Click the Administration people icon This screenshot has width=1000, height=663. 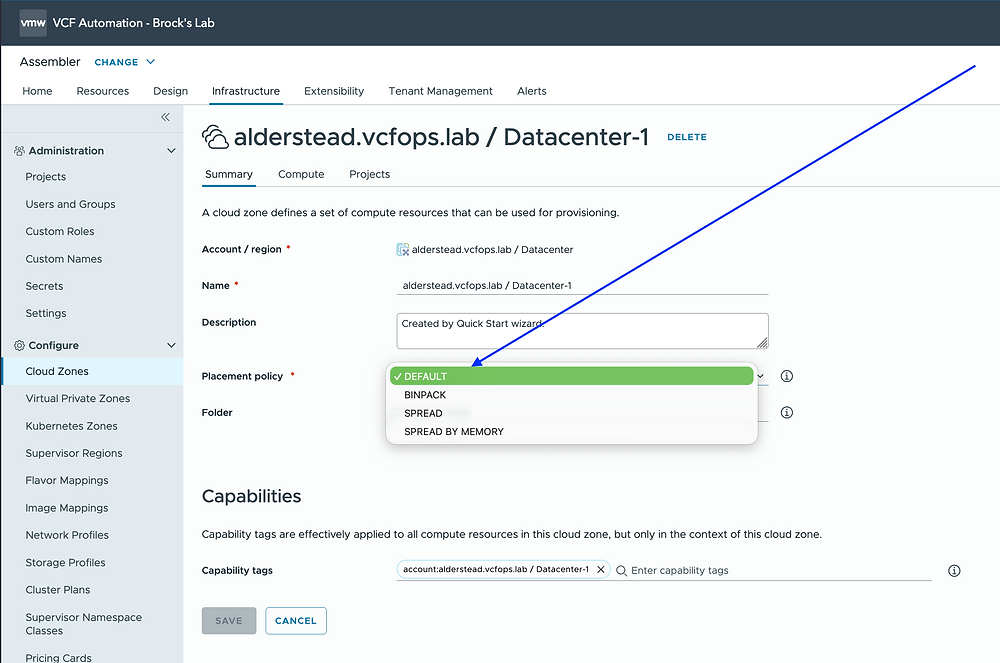pyautogui.click(x=19, y=151)
